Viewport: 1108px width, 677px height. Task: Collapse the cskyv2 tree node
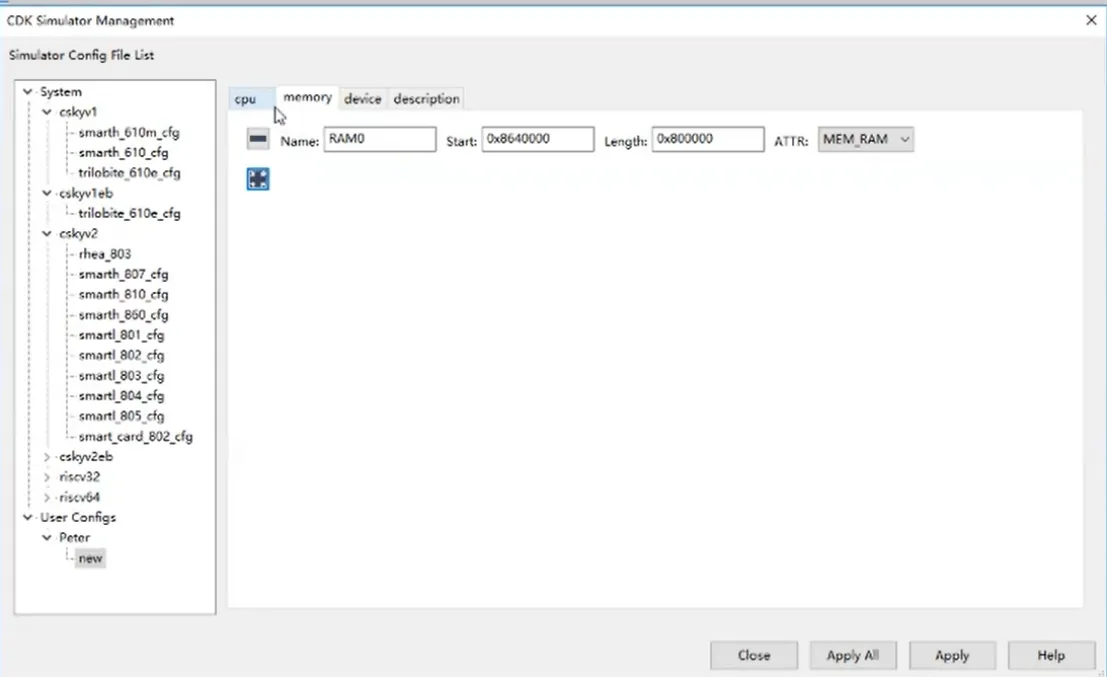tap(47, 234)
